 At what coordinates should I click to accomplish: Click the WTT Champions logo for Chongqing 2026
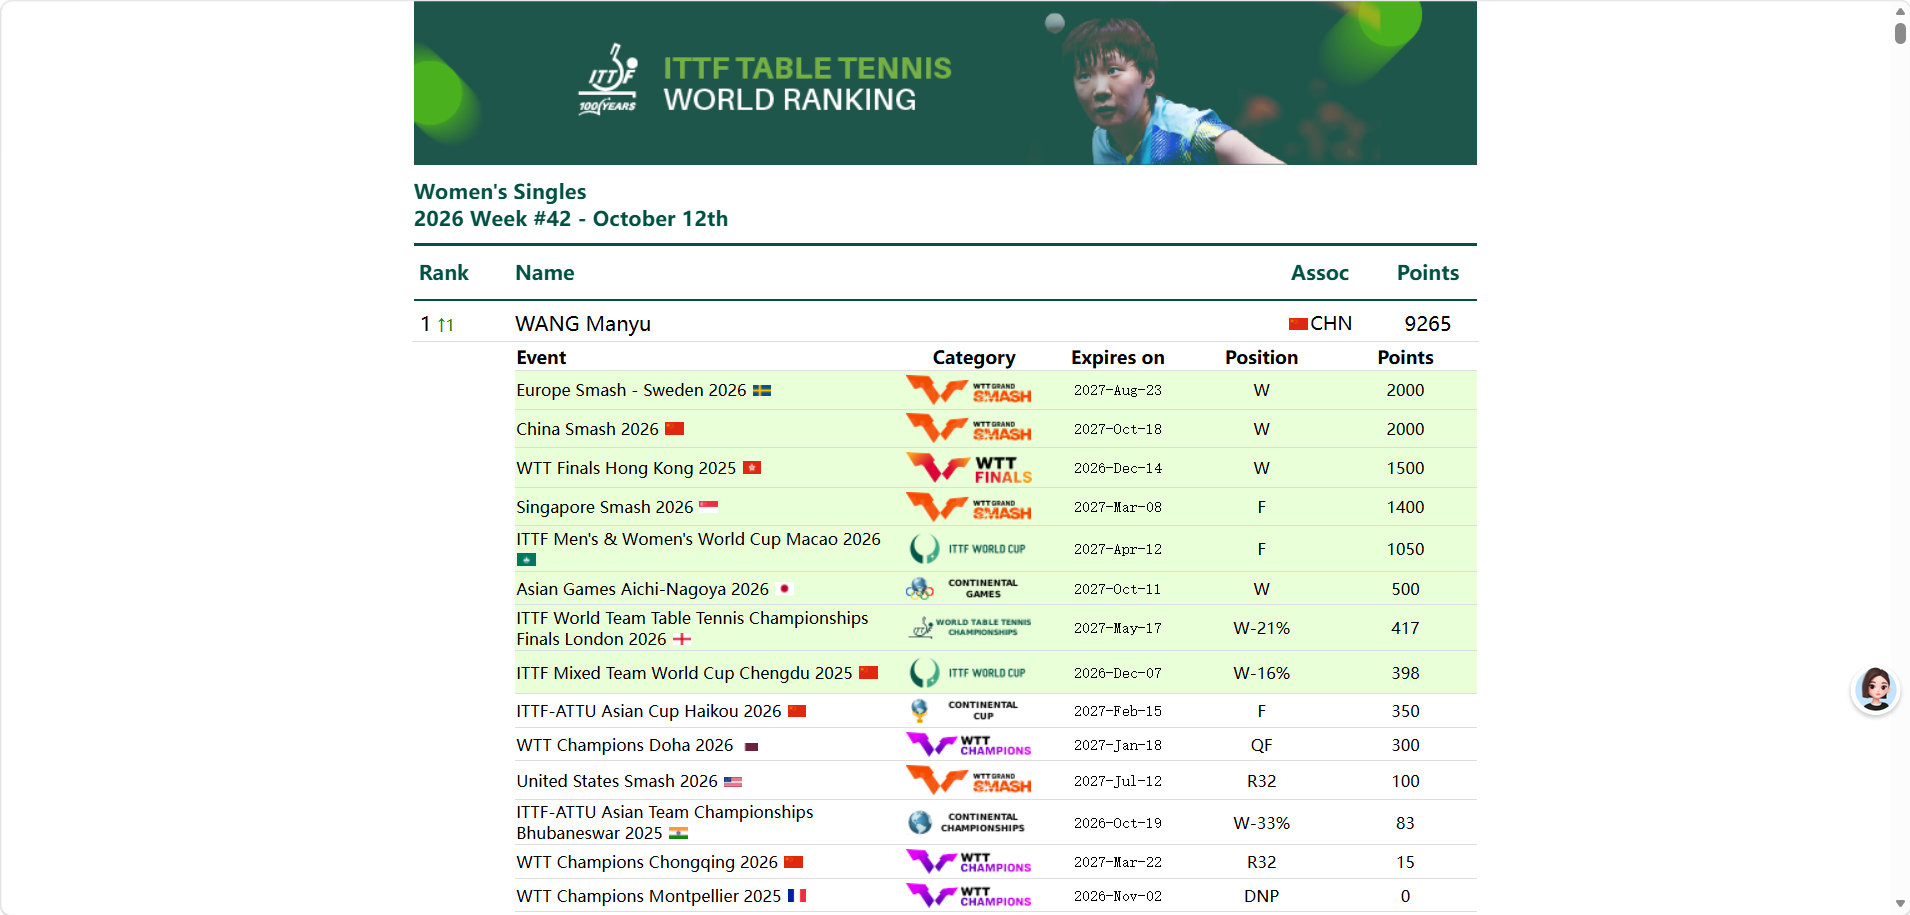(968, 862)
